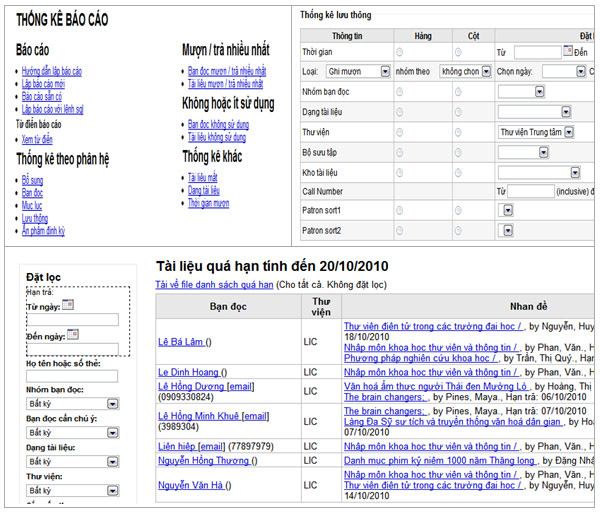This screenshot has width=600, height=515.
Task: Open the Loại dropdown showing Ghi mượn
Action: (x=358, y=71)
